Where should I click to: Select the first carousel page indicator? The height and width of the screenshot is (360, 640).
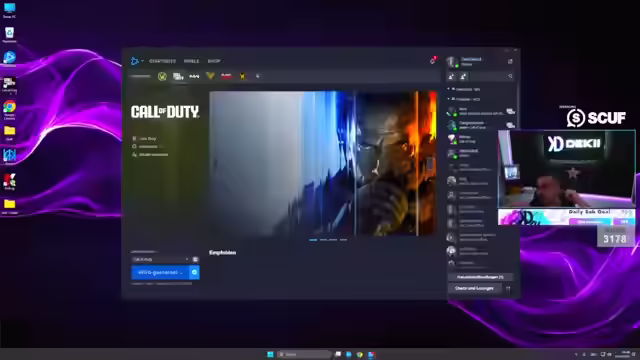coord(313,240)
